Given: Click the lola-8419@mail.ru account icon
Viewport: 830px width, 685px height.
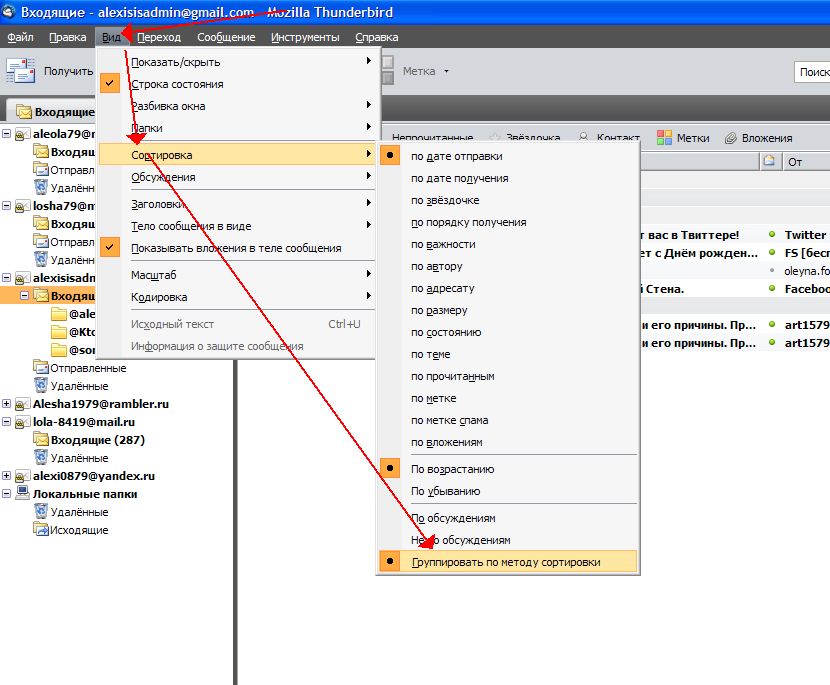Looking at the screenshot, I should click(x=23, y=422).
